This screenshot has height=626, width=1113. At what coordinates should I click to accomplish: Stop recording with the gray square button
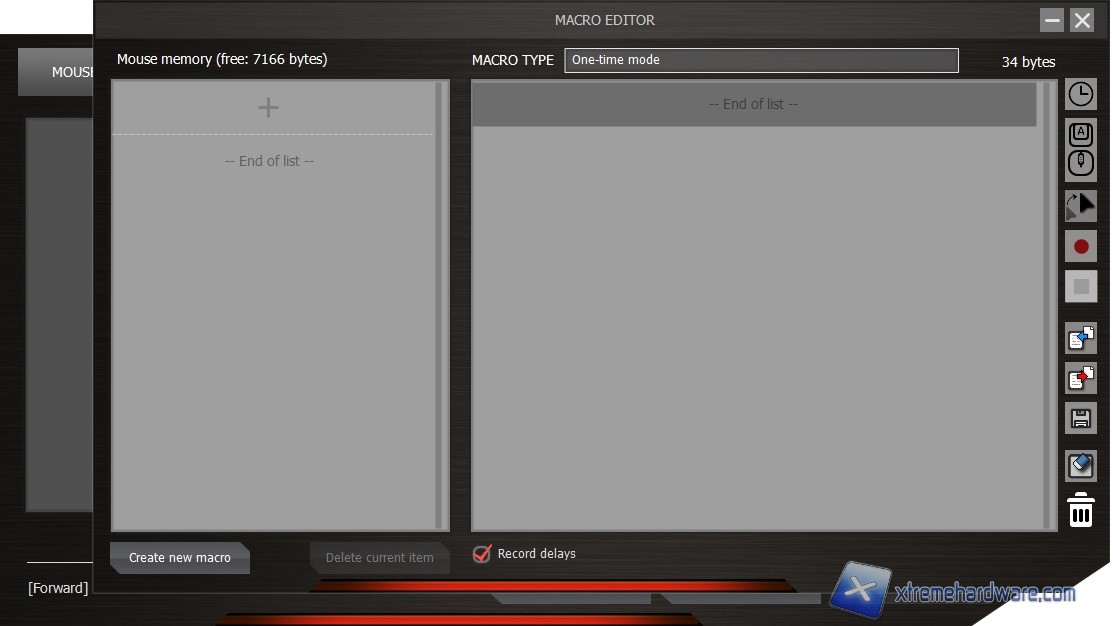(1080, 286)
